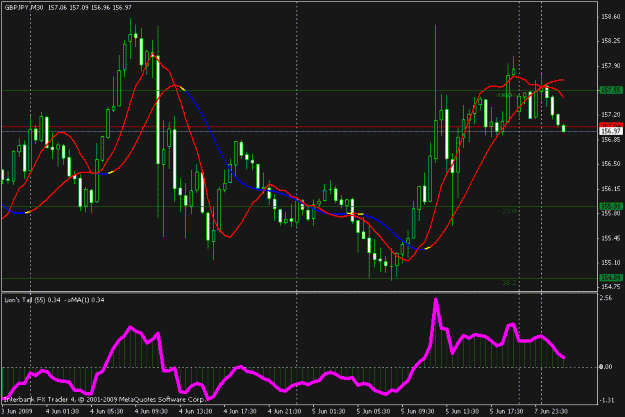This screenshot has width=625, height=417.
Task: Click the 157.90 price scale label
Action: click(610, 66)
